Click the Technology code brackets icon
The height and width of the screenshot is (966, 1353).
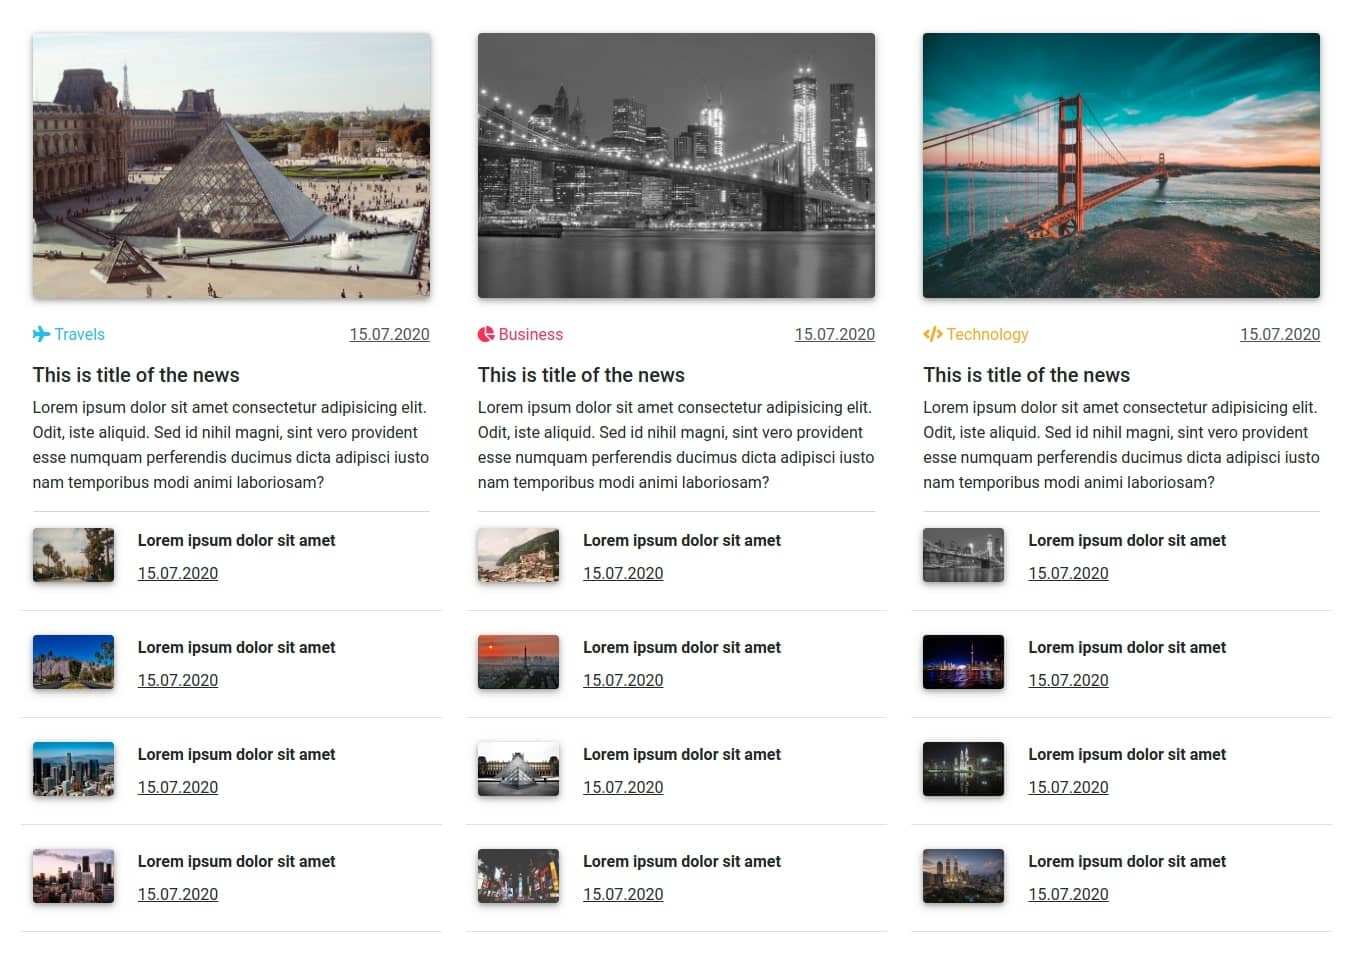tap(932, 334)
